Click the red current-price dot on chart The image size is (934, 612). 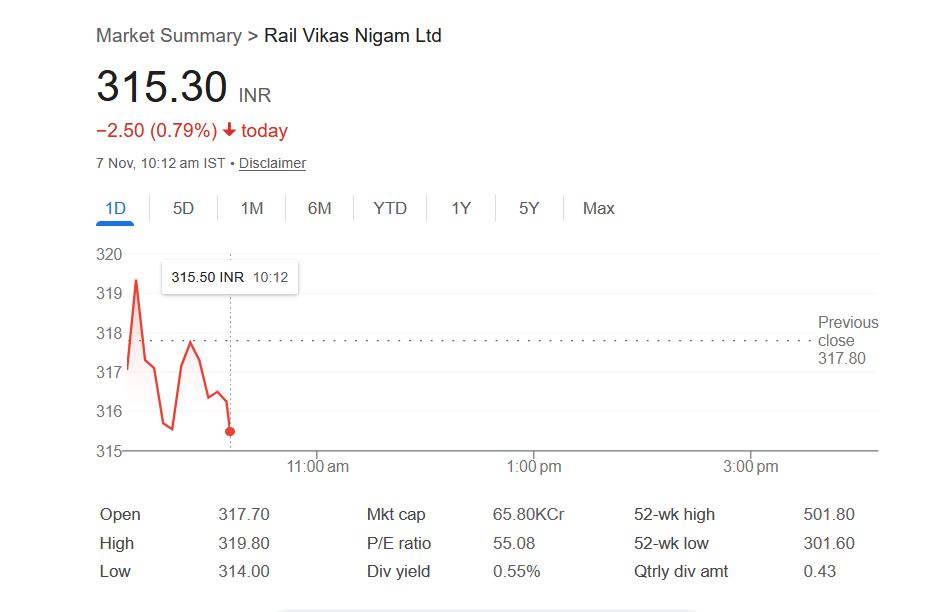[x=230, y=431]
